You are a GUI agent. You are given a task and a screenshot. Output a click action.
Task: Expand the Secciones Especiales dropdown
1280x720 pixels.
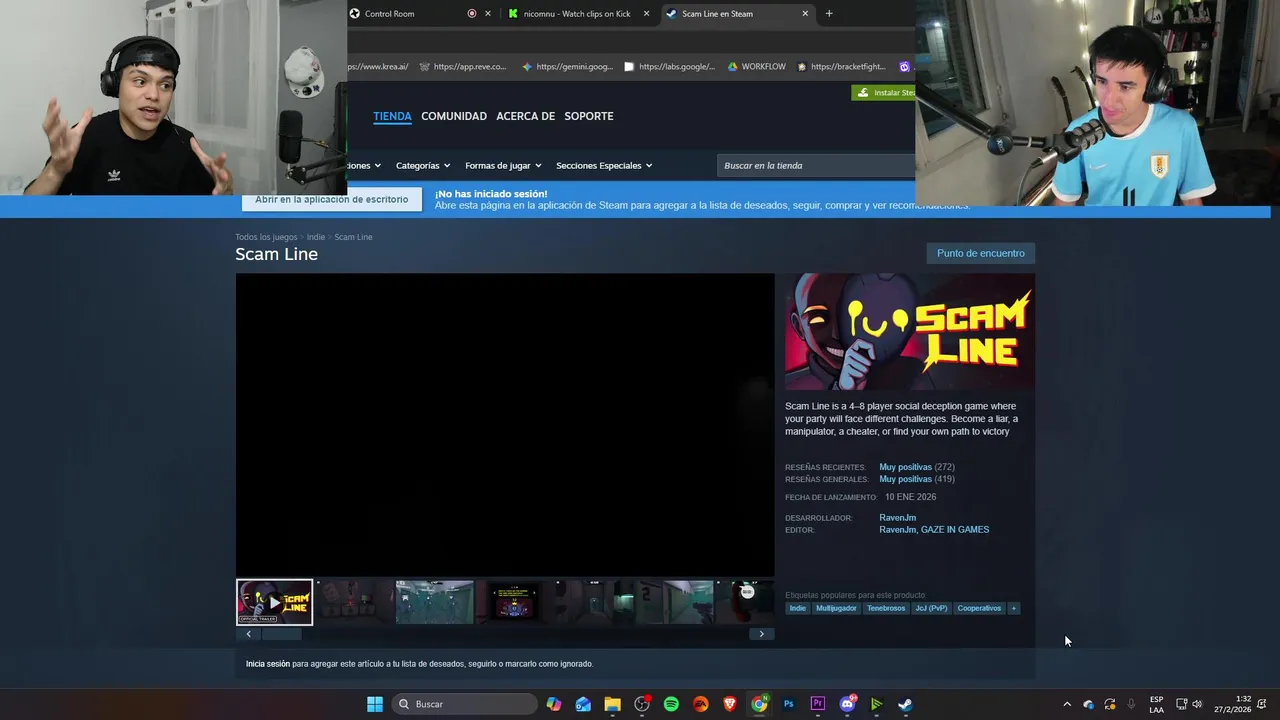point(604,166)
